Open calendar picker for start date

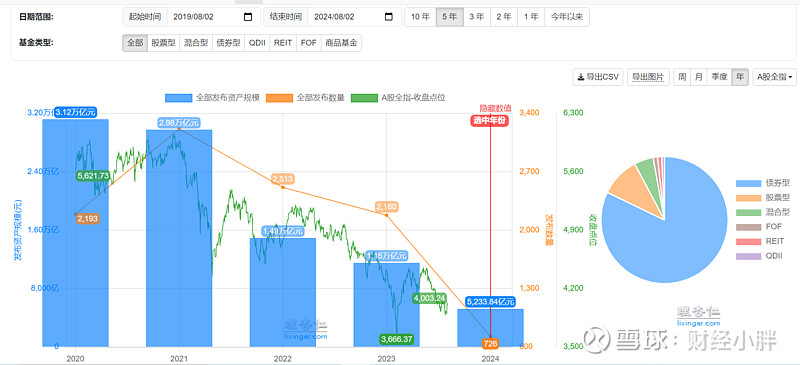(x=248, y=17)
